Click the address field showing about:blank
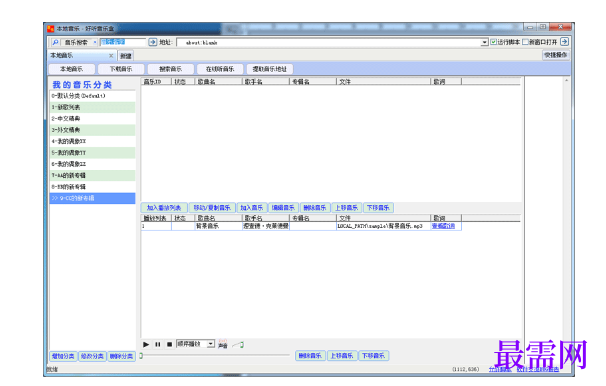 tap(329, 43)
